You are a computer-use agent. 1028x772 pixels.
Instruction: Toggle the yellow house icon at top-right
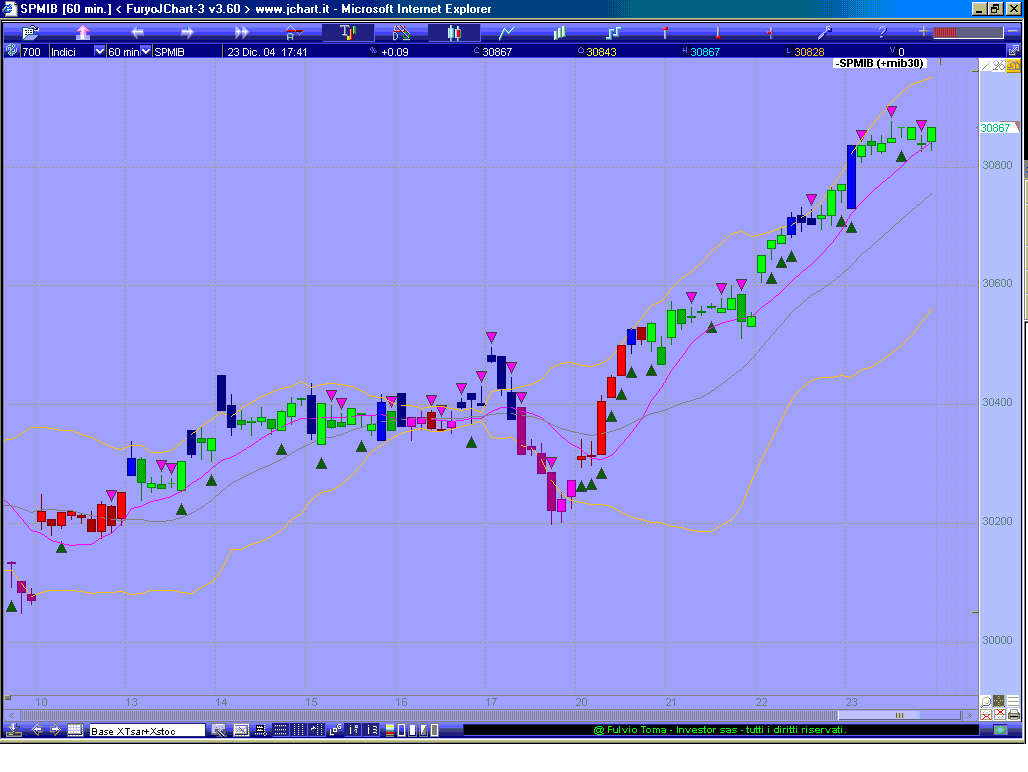pyautogui.click(x=1013, y=66)
